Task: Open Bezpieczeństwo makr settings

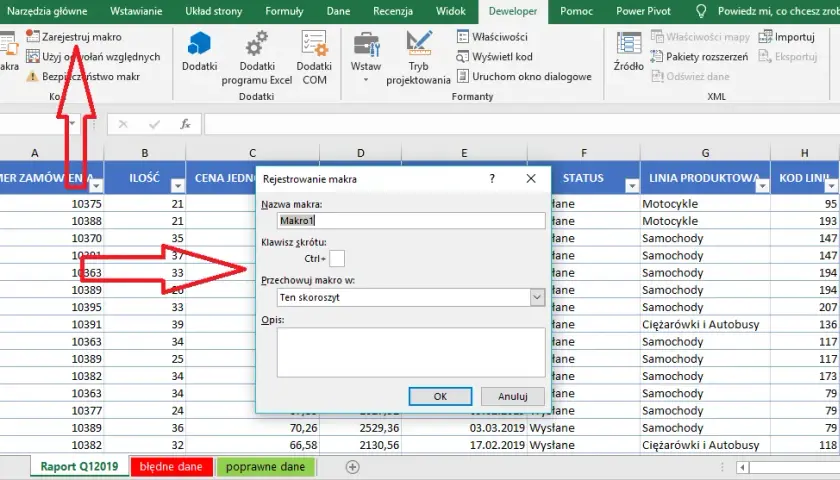Action: pyautogui.click(x=83, y=76)
